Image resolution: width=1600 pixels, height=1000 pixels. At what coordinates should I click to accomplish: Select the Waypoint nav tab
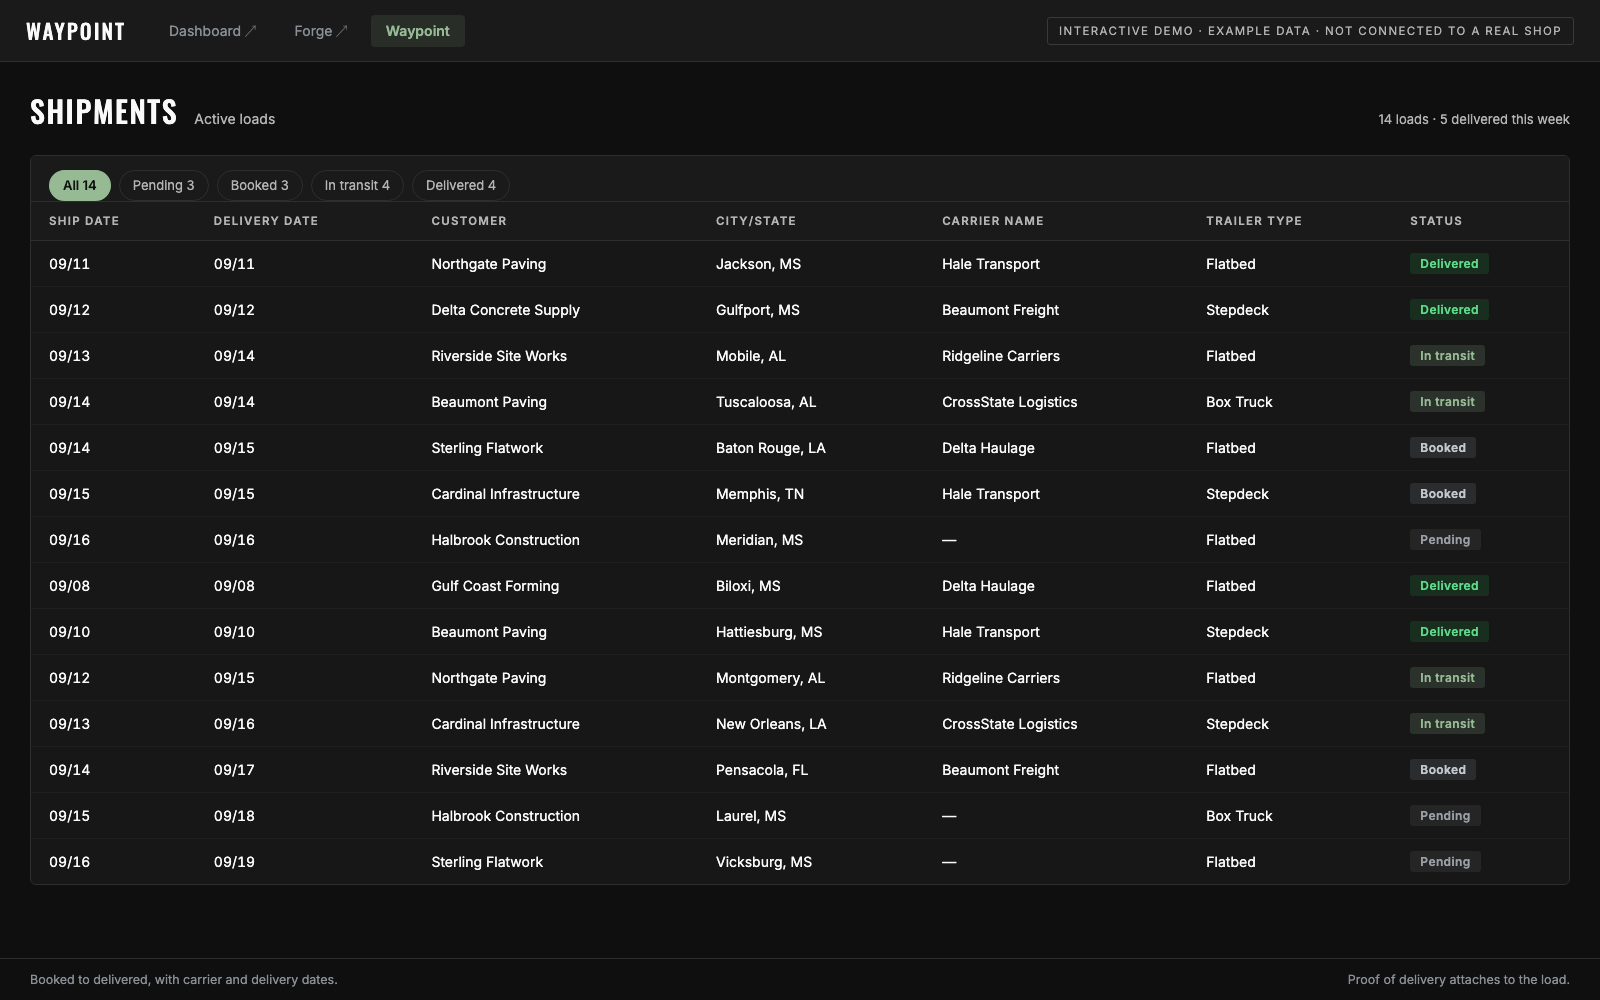coord(417,31)
